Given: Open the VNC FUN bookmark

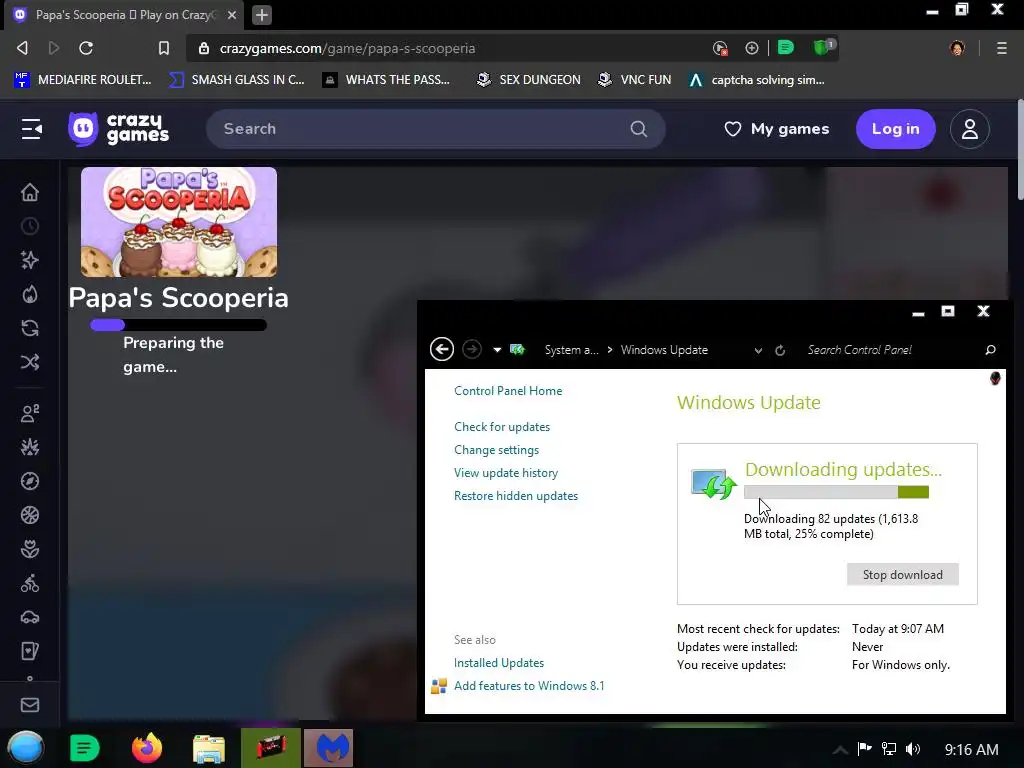Looking at the screenshot, I should tap(634, 80).
